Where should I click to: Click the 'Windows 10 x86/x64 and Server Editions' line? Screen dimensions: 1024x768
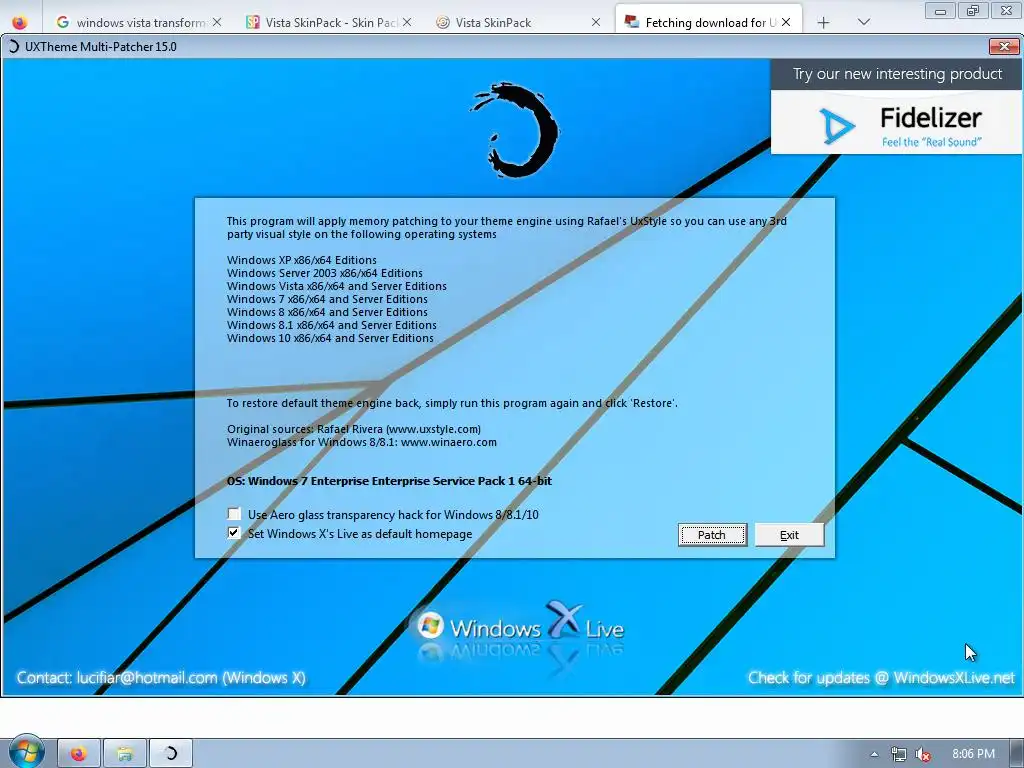pos(330,338)
